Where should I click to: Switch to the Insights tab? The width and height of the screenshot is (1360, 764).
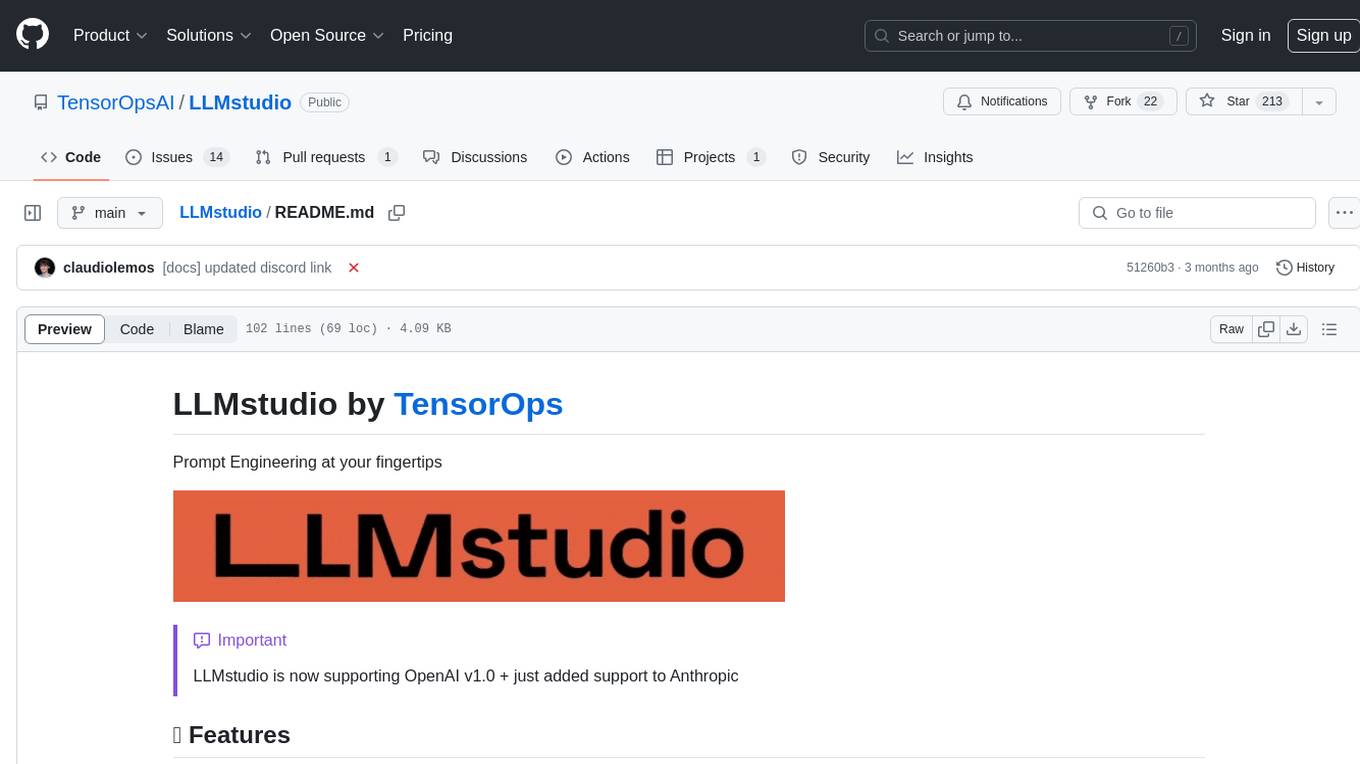click(935, 157)
